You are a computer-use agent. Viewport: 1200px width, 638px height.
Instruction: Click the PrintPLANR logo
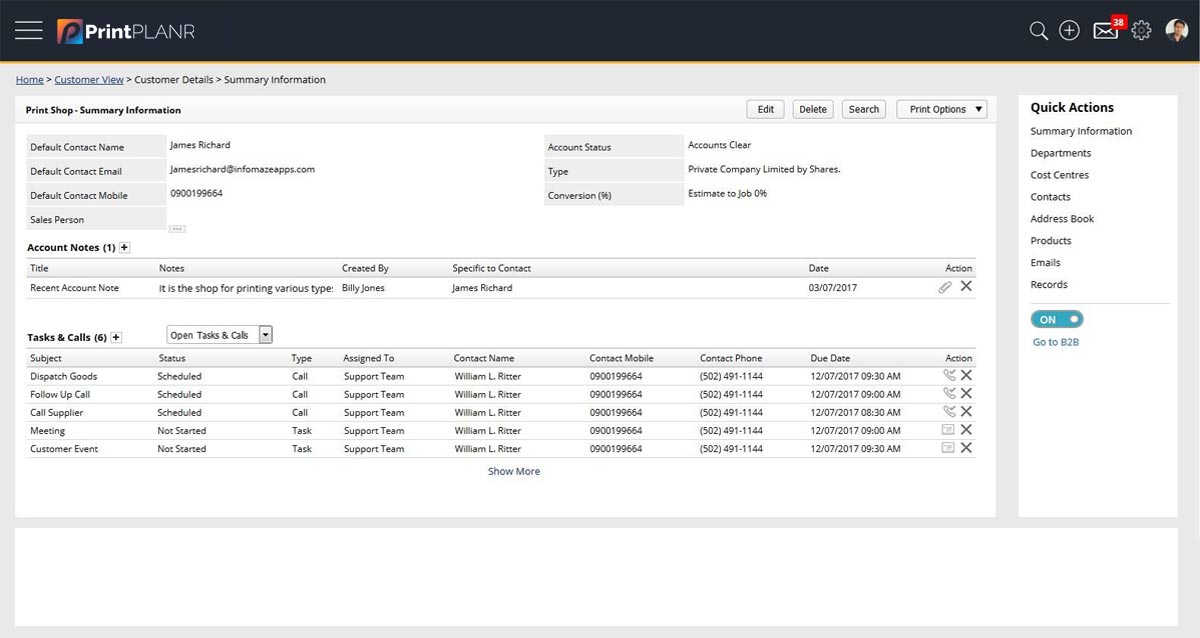pos(126,31)
